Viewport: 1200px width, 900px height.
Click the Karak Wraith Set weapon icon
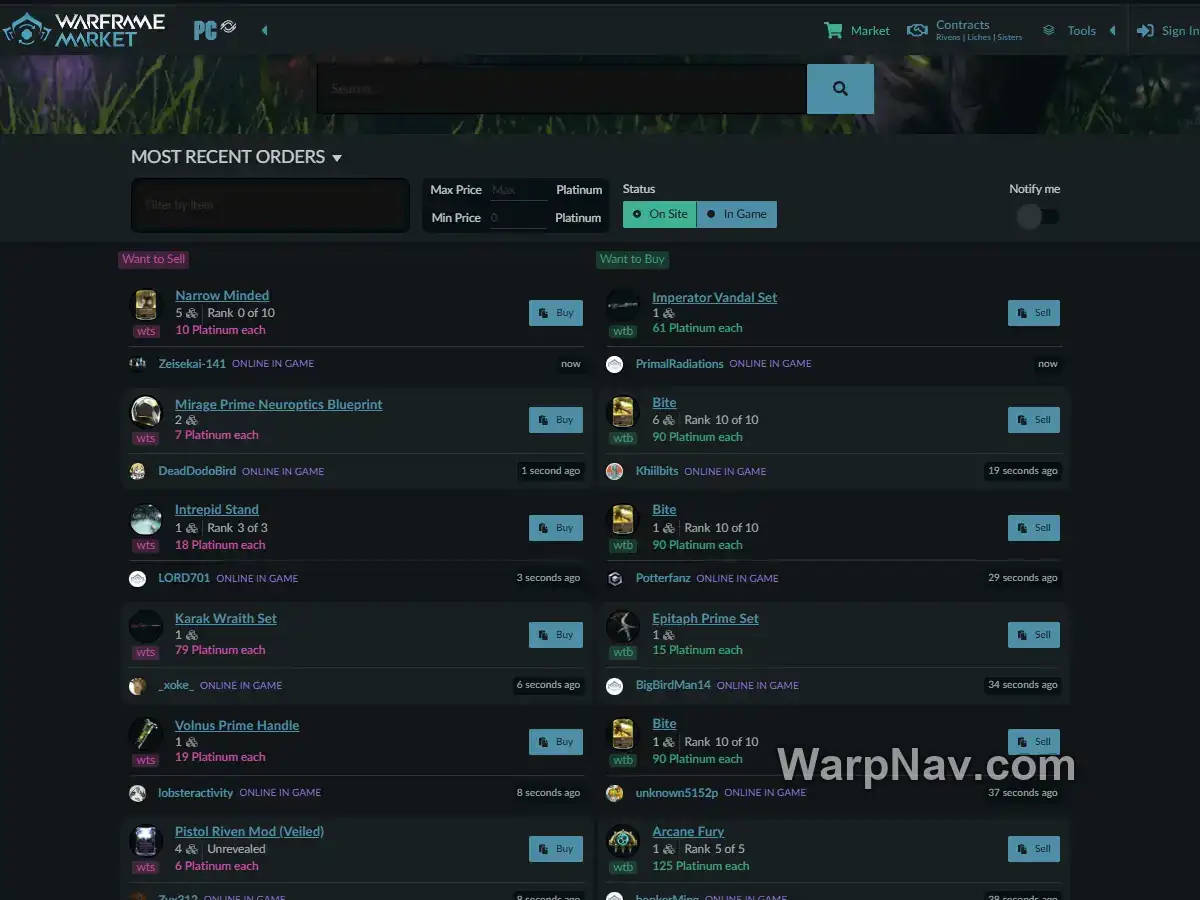point(146,627)
